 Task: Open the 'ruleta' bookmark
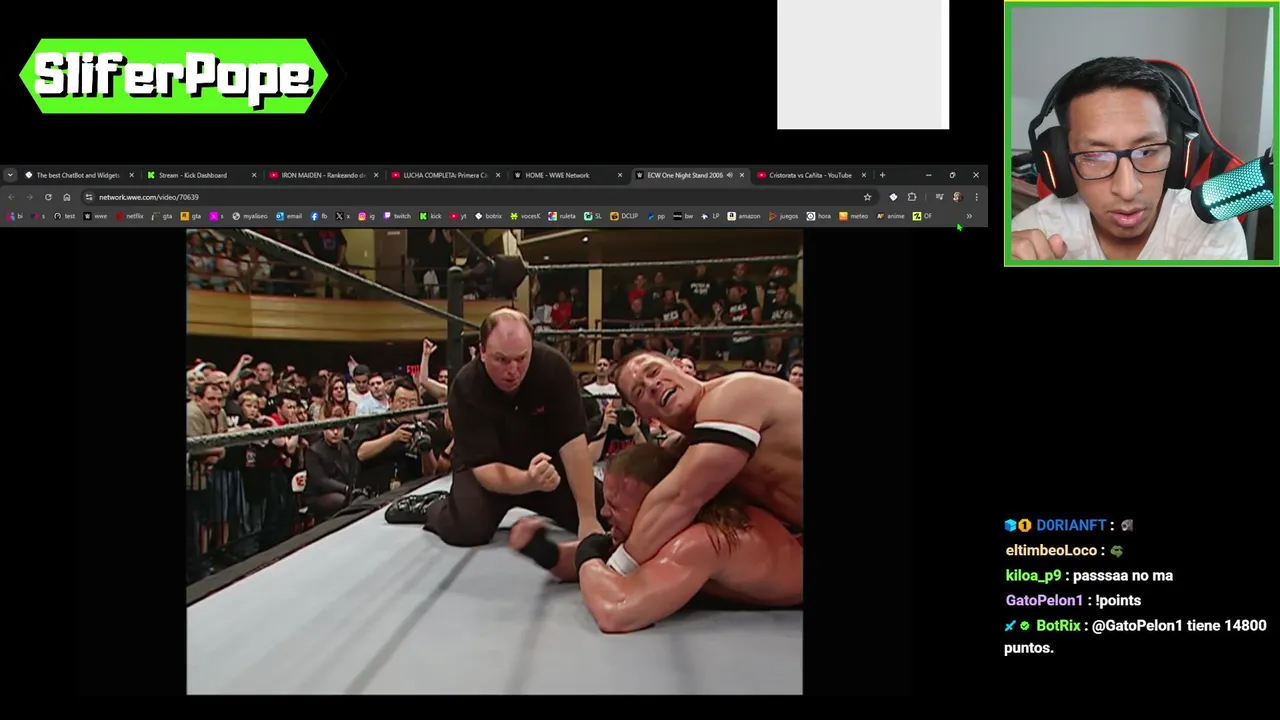pos(562,216)
